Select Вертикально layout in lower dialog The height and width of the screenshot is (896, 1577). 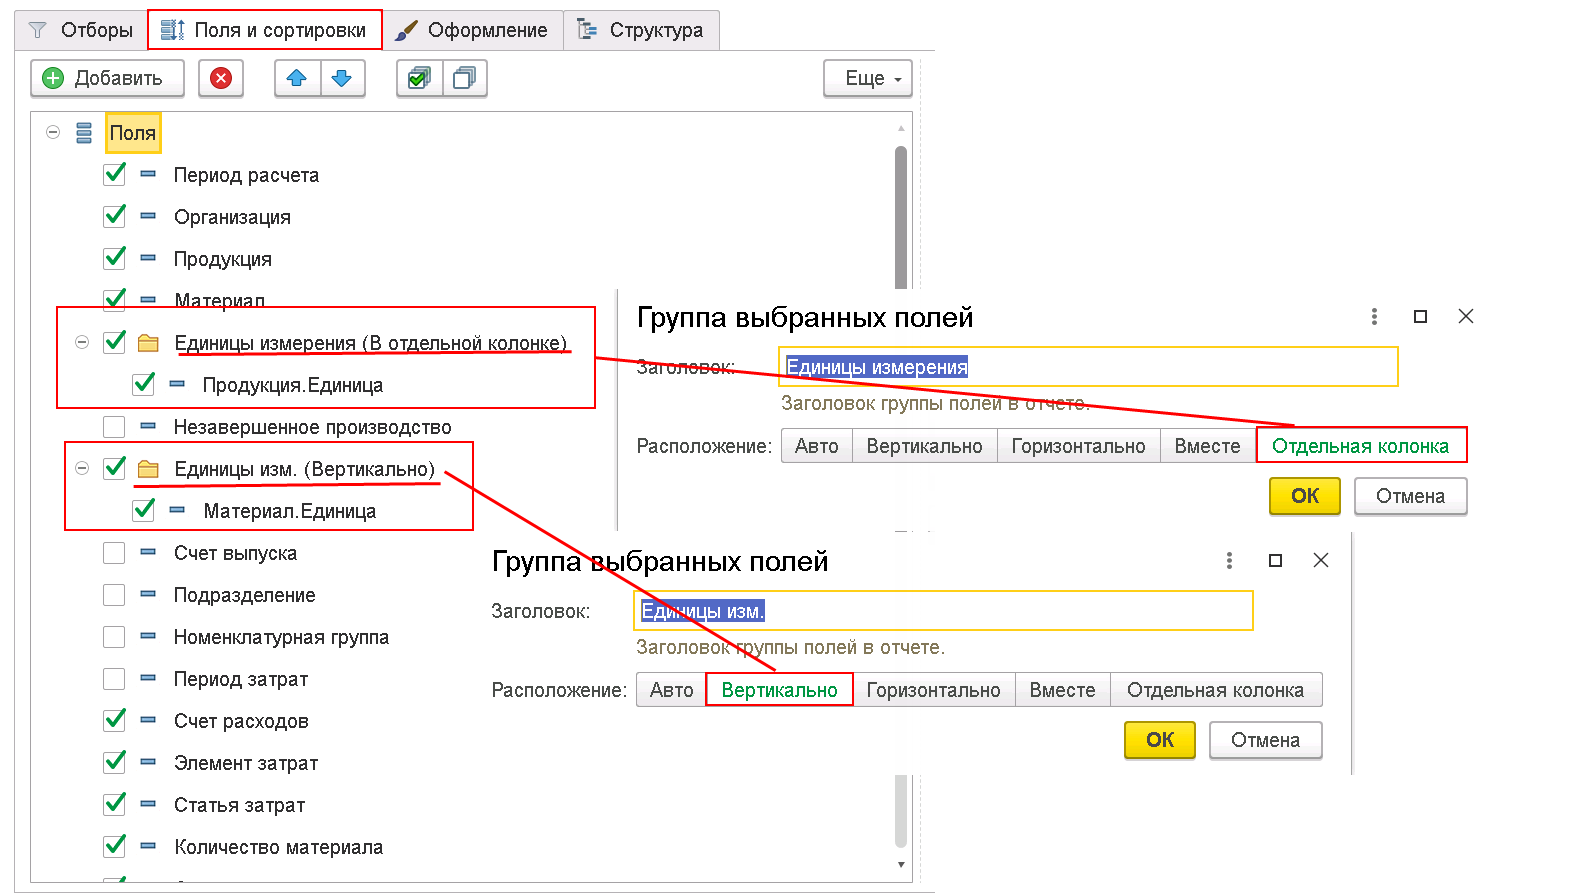[x=779, y=690]
